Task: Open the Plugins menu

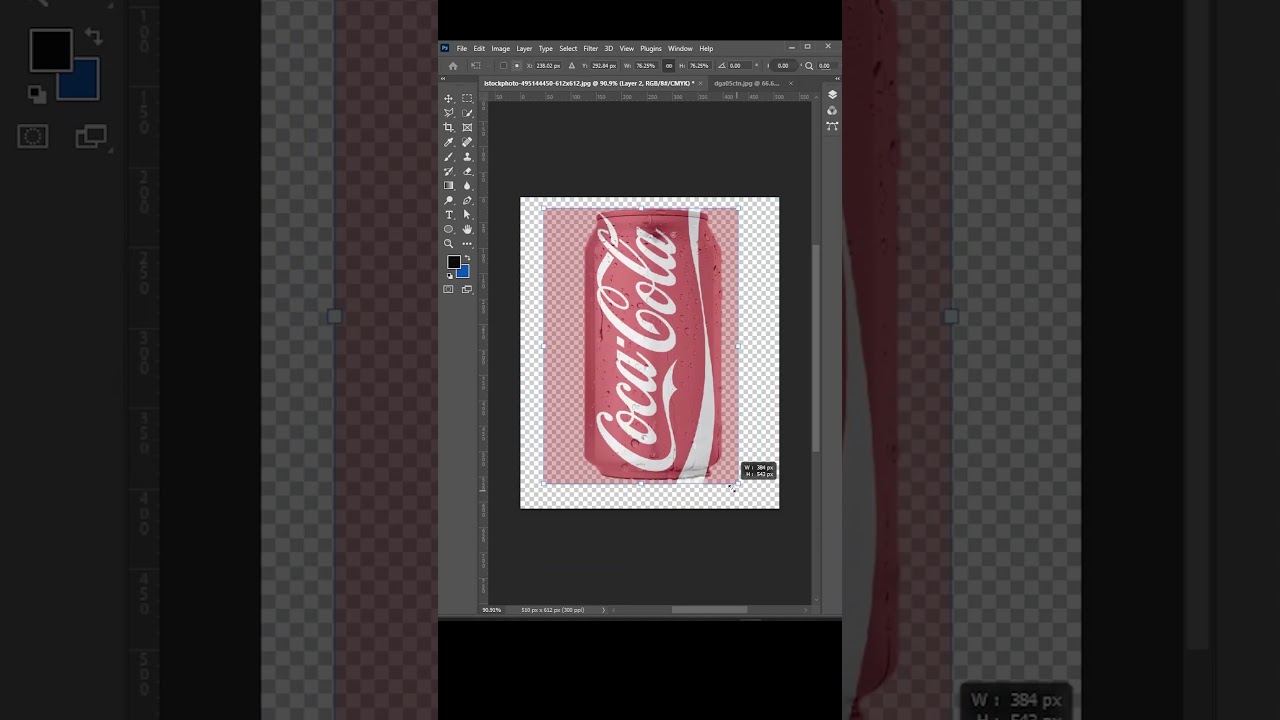Action: pyautogui.click(x=651, y=49)
